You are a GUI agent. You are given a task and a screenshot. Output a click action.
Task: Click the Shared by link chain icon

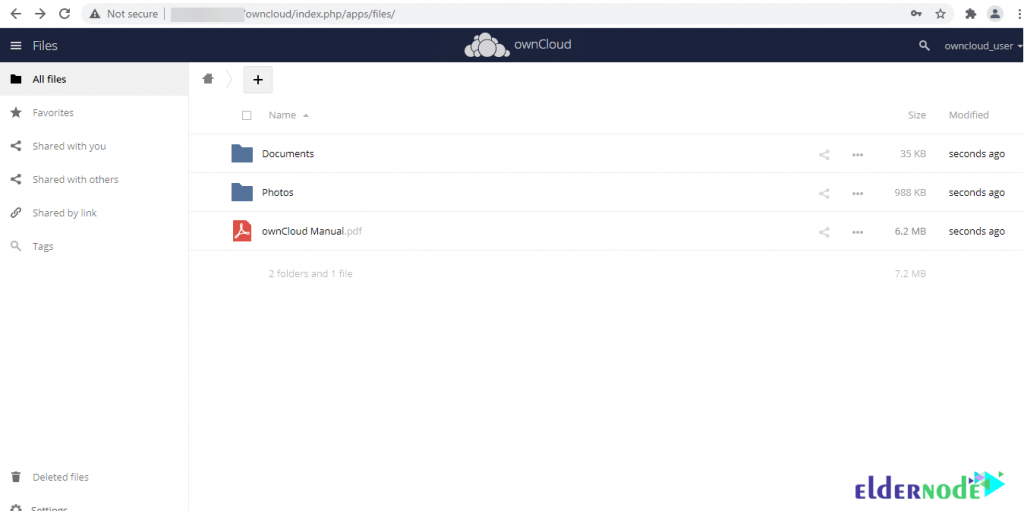click(x=16, y=213)
